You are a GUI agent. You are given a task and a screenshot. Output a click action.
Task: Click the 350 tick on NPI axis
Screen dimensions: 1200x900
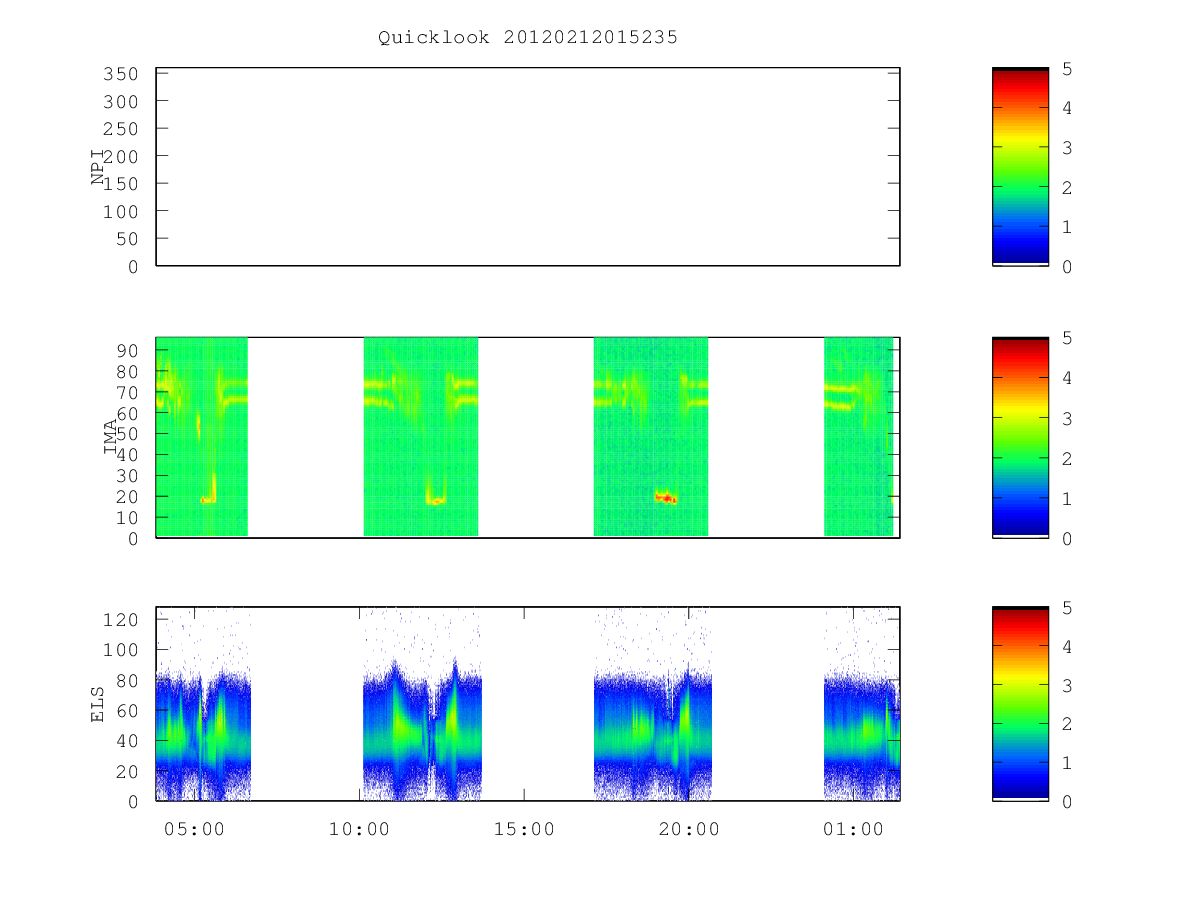[x=120, y=74]
